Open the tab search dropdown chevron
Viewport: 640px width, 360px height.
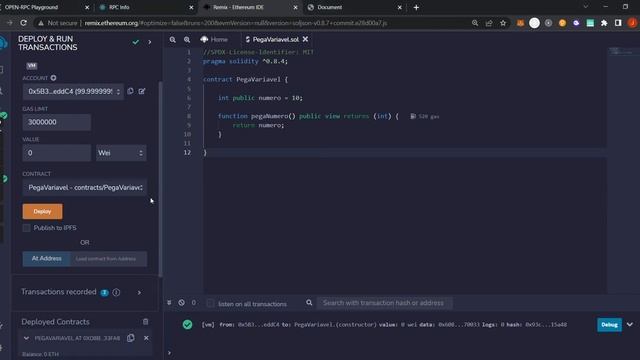(x=586, y=7)
